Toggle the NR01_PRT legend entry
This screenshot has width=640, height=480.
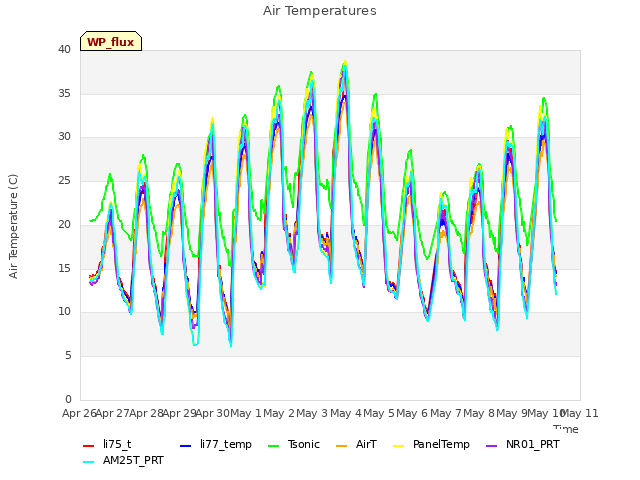(523, 444)
